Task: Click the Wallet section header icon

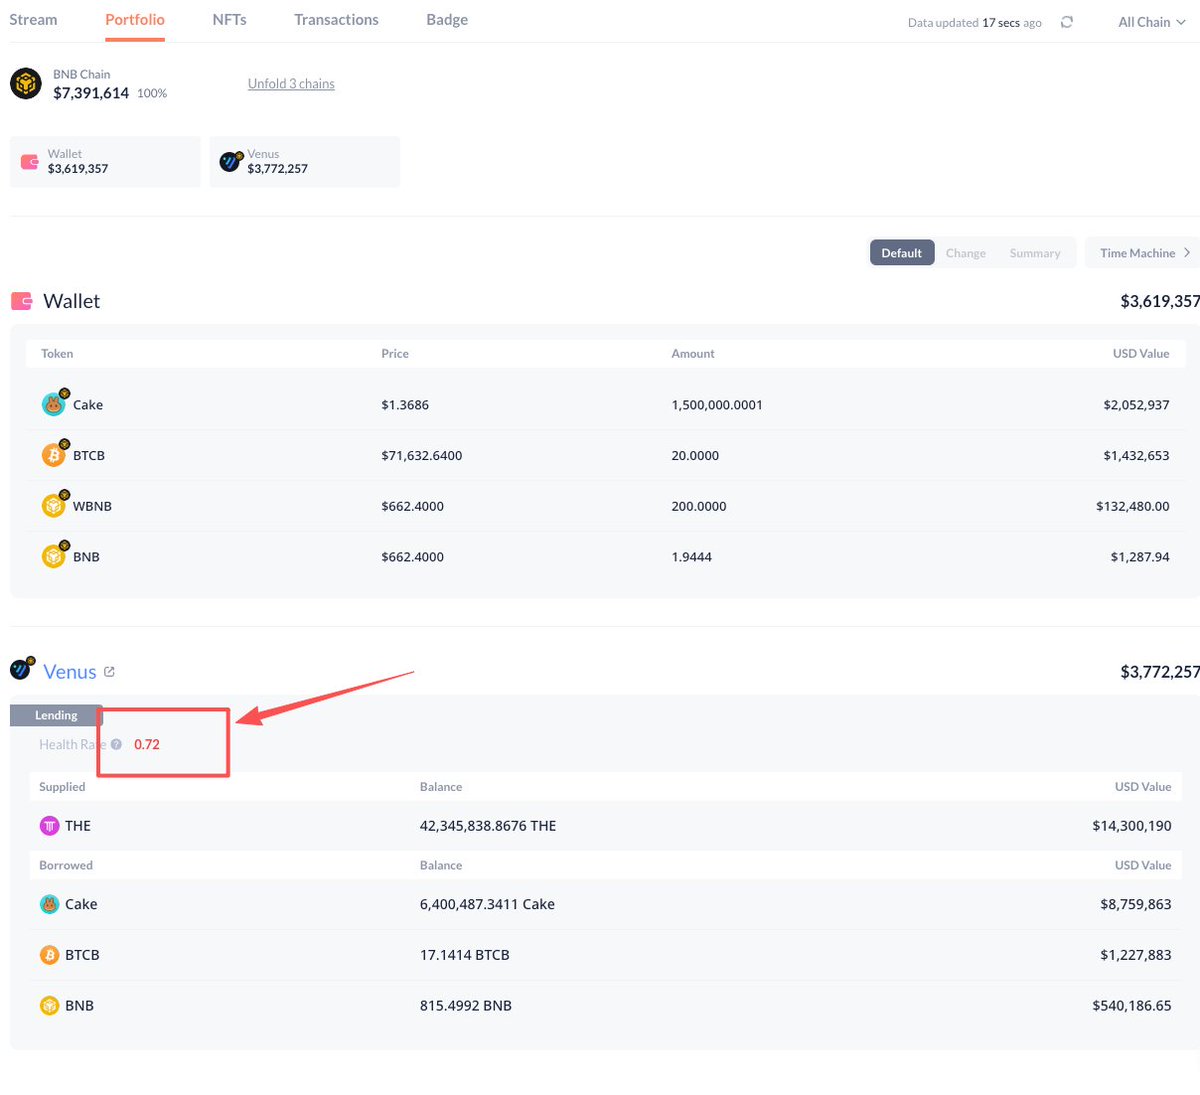Action: [21, 301]
